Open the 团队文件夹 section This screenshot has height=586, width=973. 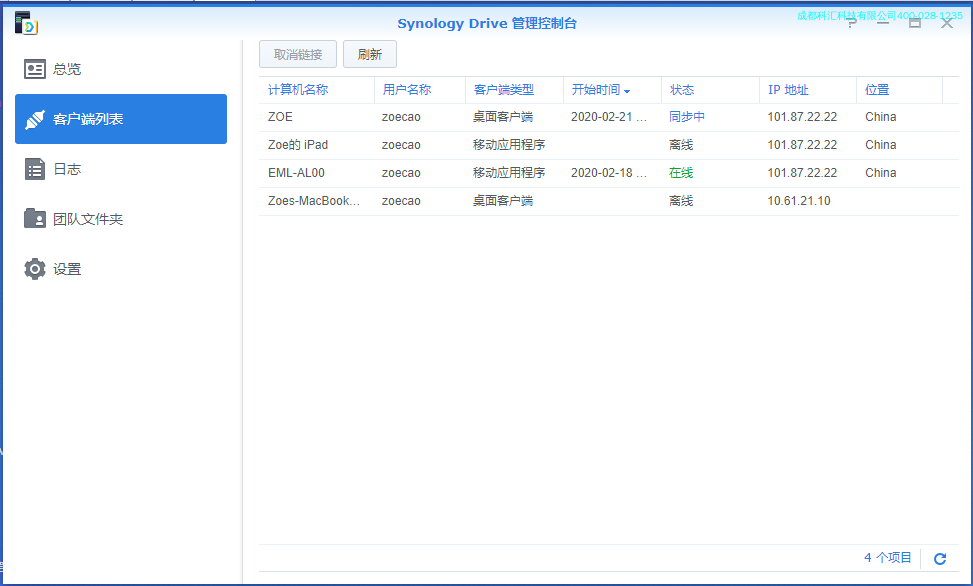pos(88,219)
